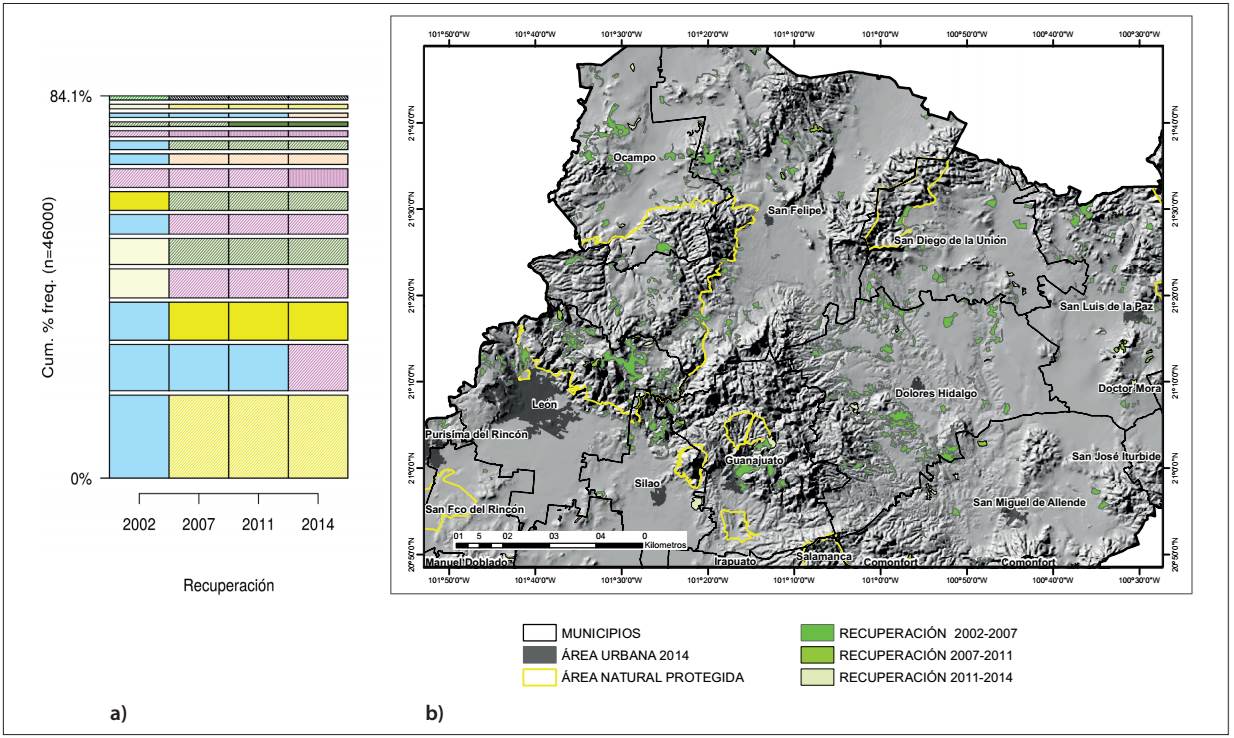Select the RECUPERACIÓN 2011-2014 legend swatch

(x=817, y=677)
